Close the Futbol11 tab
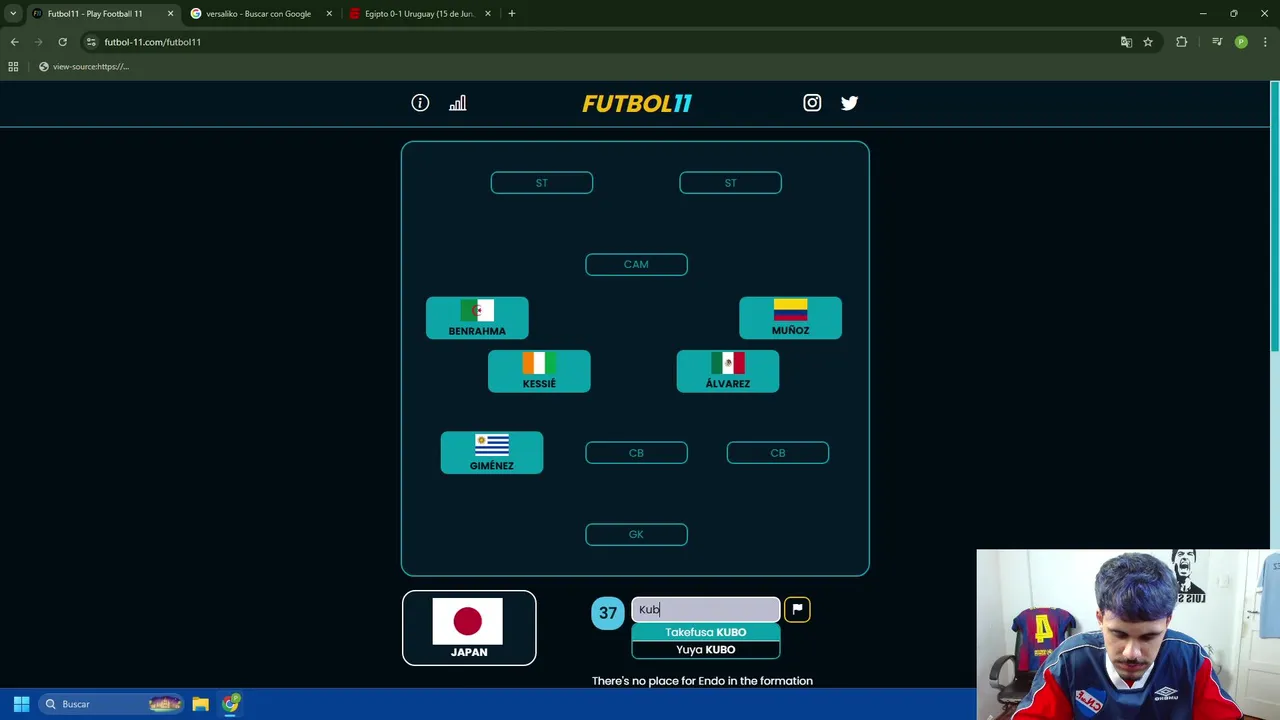The height and width of the screenshot is (720, 1280). pos(170,14)
